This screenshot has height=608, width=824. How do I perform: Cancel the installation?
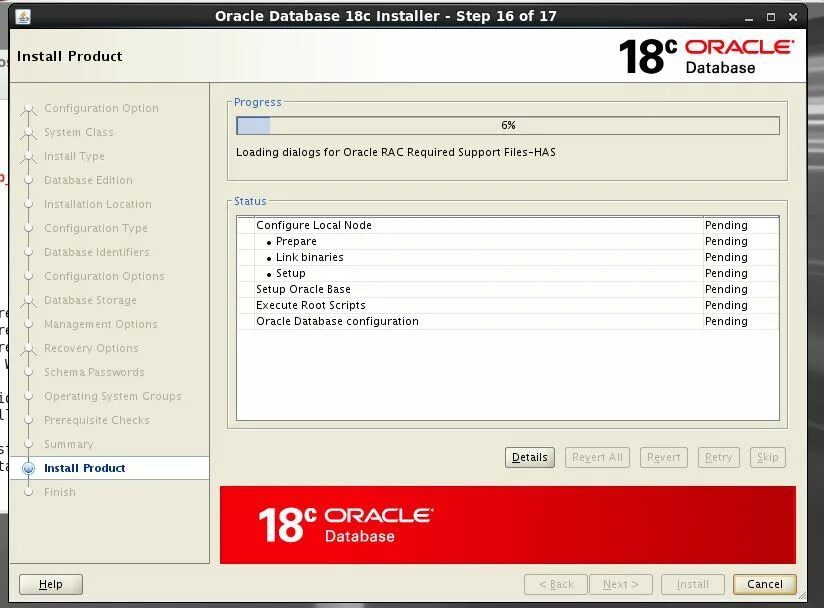tap(765, 584)
